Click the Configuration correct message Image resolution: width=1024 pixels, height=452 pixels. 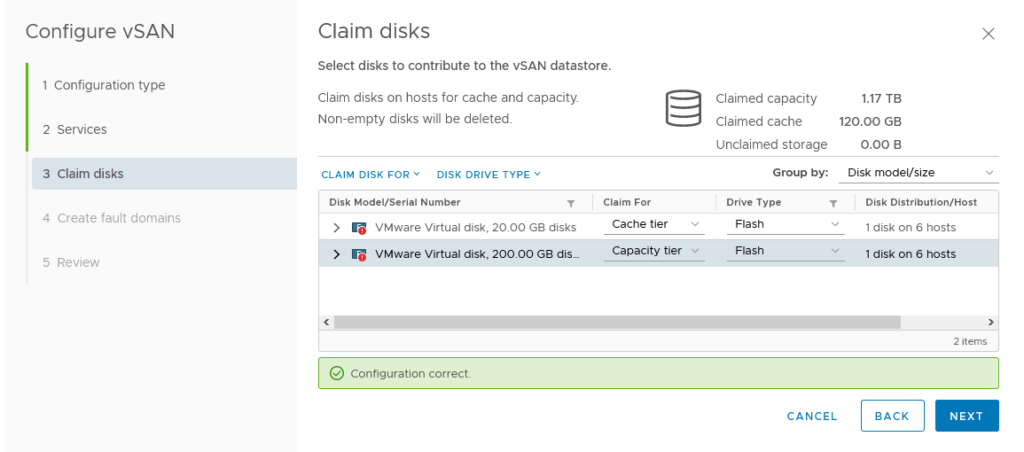tap(410, 374)
